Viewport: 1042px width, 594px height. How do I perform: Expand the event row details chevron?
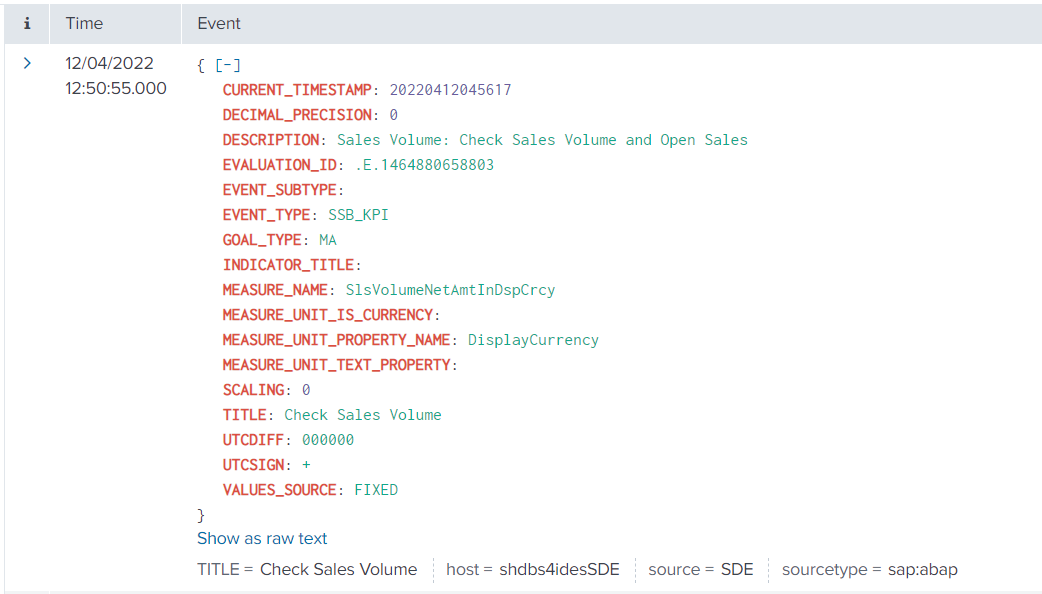[27, 63]
